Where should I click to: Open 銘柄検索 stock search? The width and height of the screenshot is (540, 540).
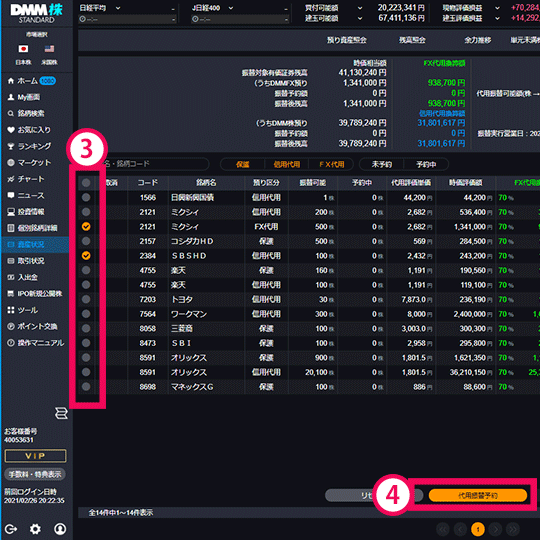pos(26,113)
